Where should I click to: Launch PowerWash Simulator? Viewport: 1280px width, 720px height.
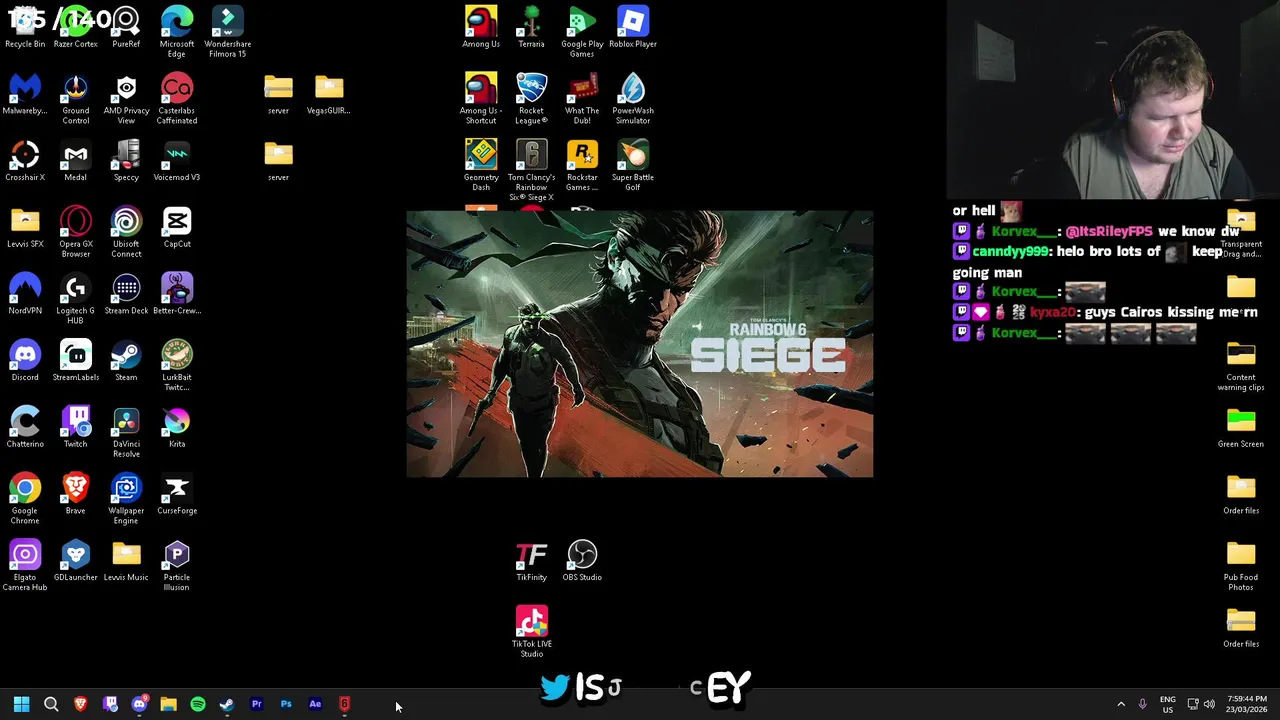click(633, 99)
